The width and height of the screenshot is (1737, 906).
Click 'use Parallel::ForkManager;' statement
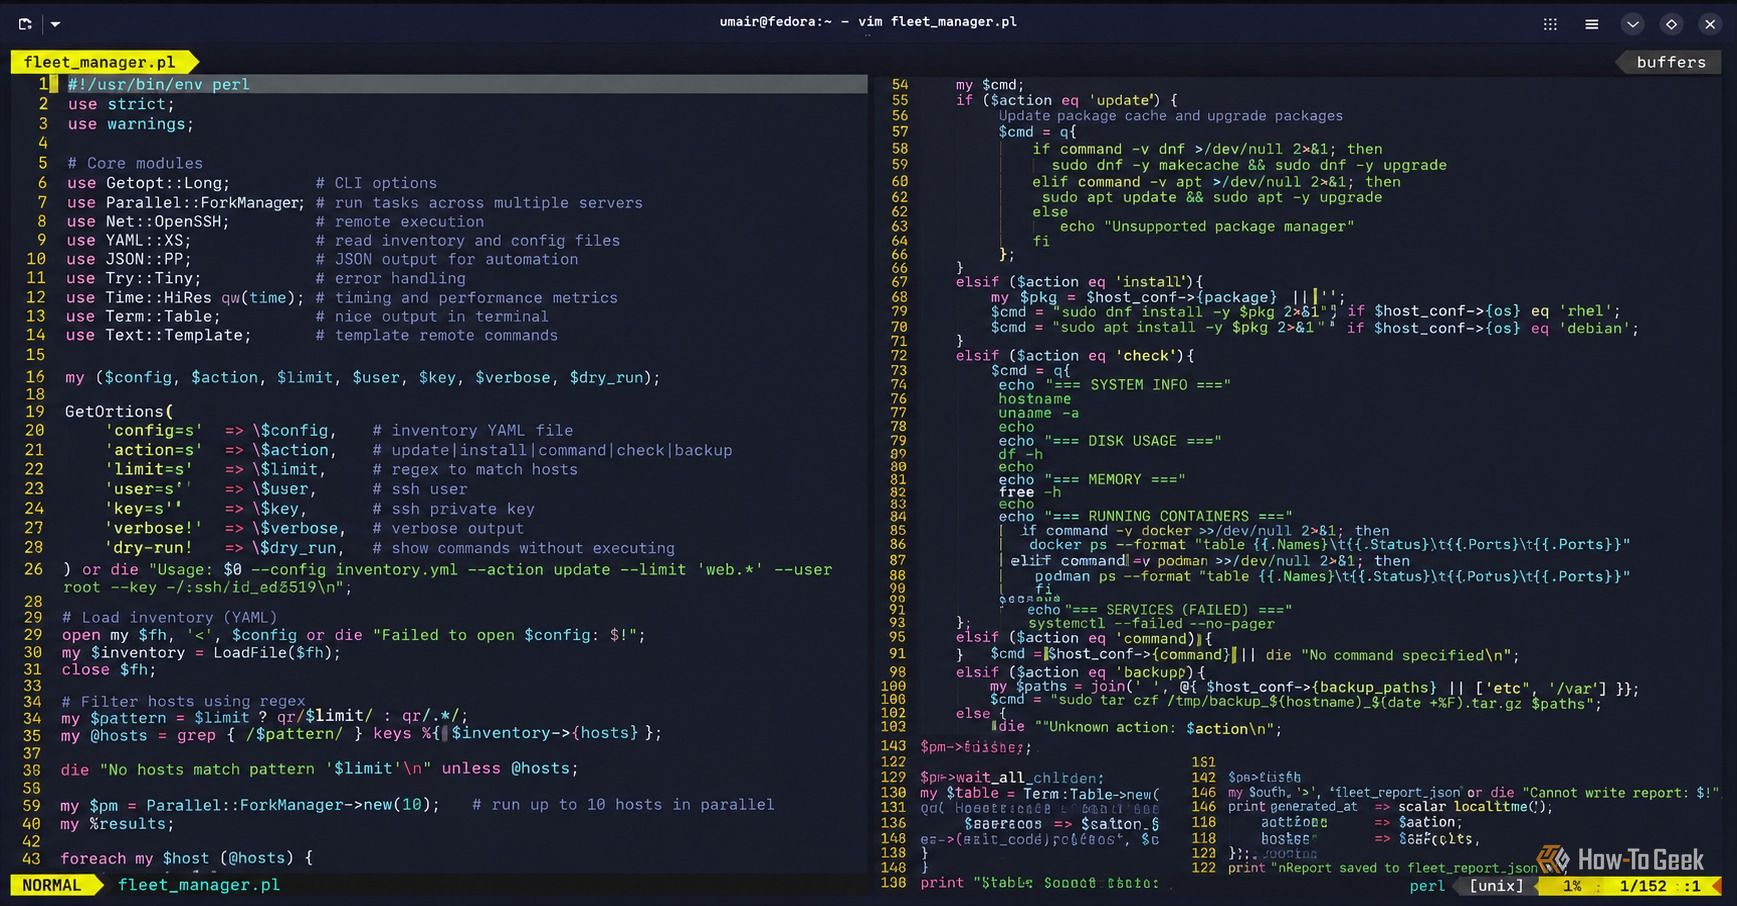186,202
